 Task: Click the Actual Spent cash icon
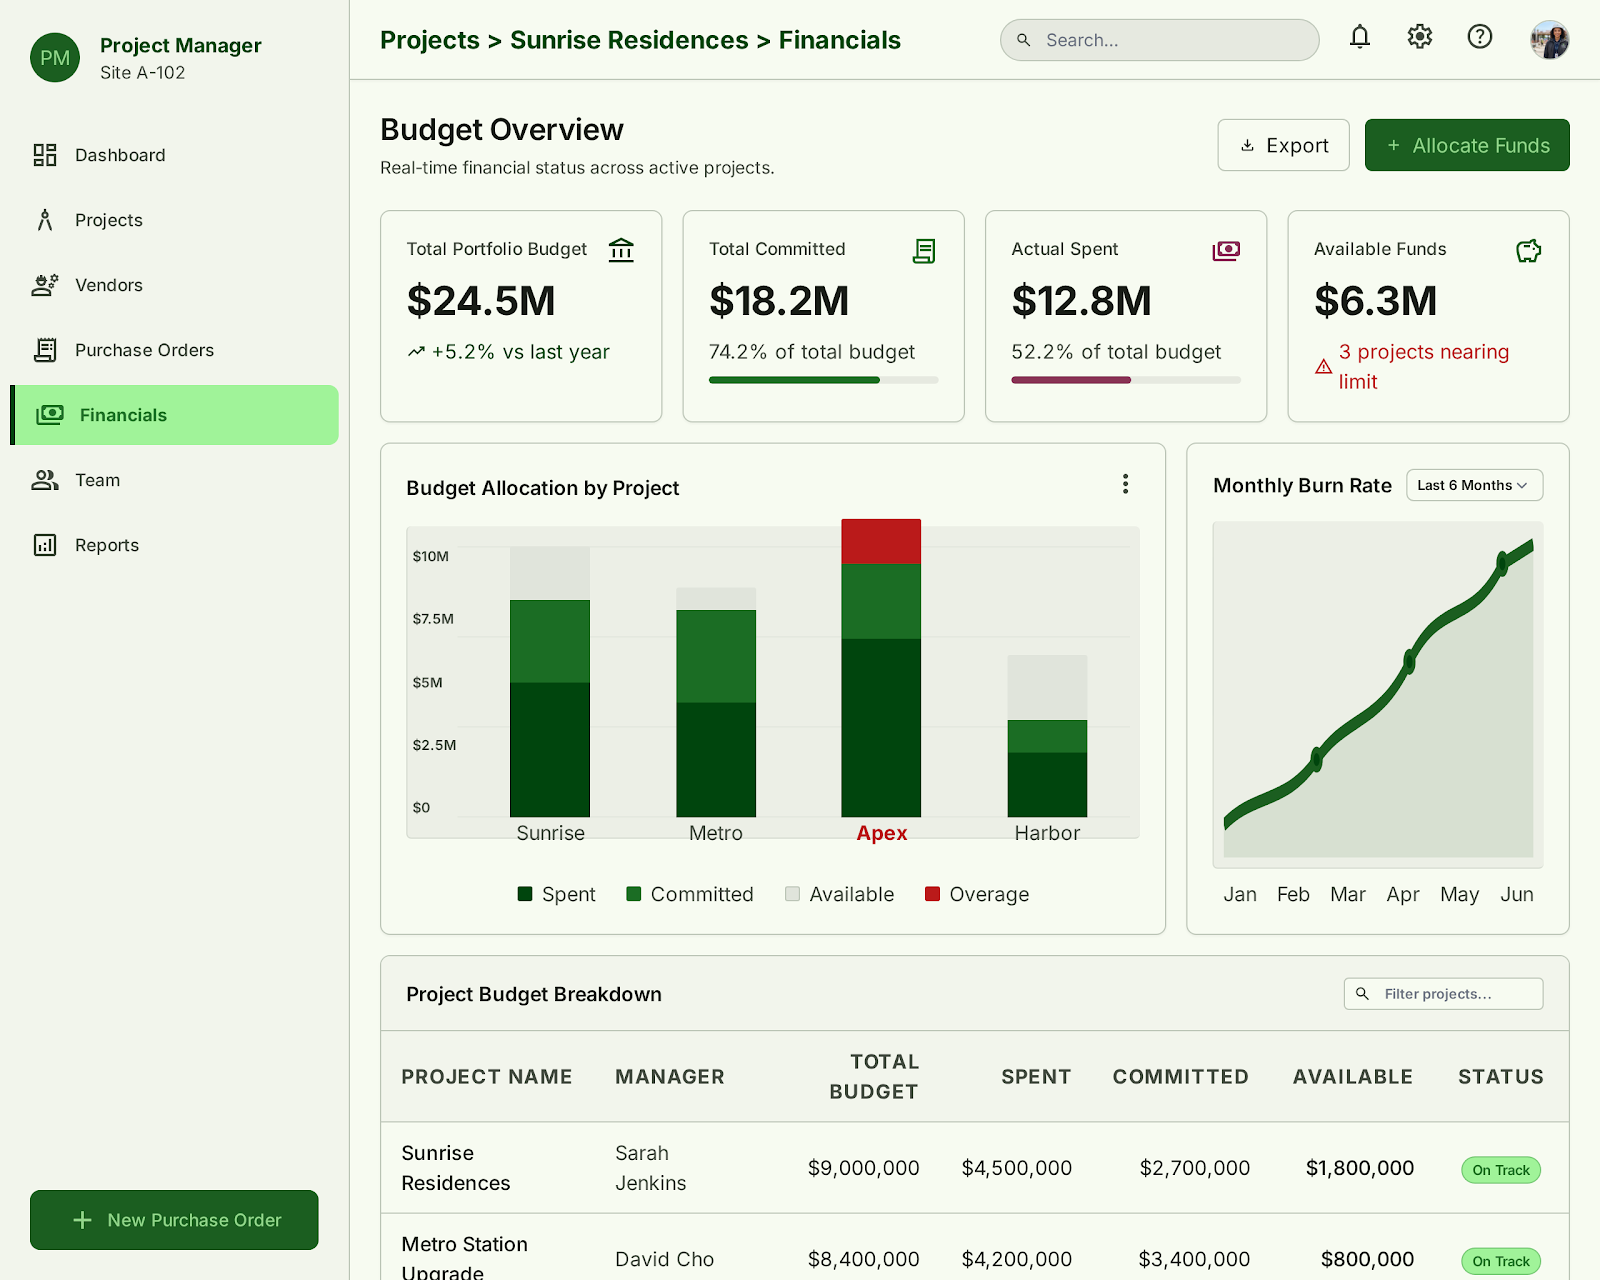[x=1226, y=251]
